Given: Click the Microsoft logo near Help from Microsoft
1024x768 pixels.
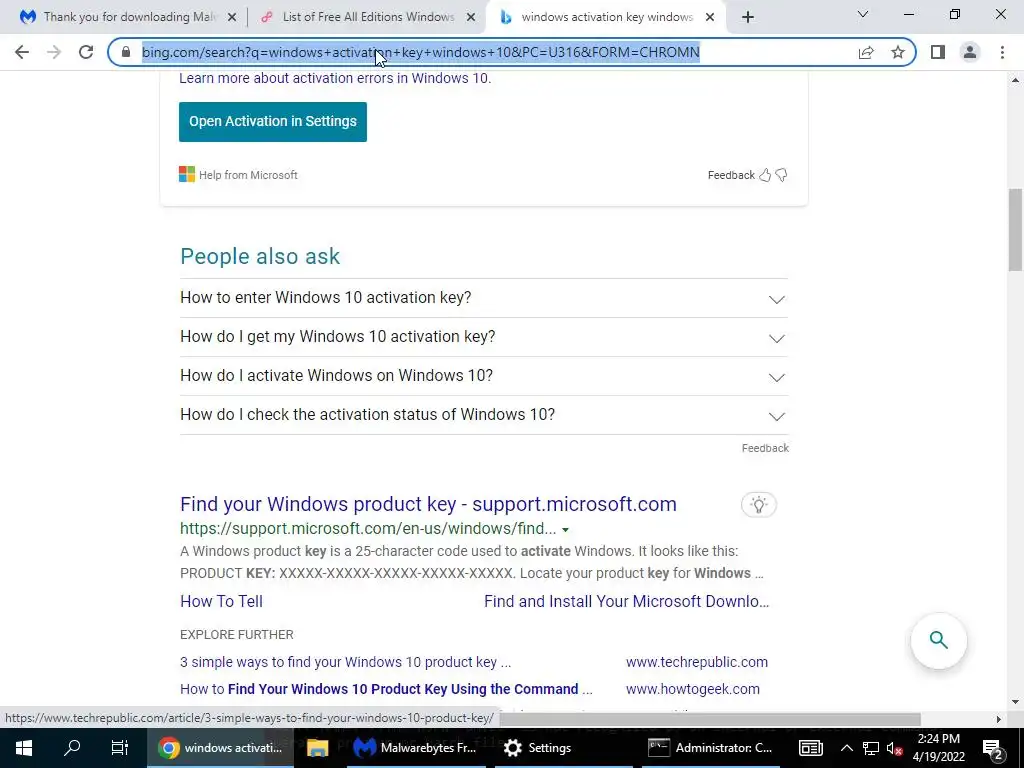Looking at the screenshot, I should click(187, 174).
